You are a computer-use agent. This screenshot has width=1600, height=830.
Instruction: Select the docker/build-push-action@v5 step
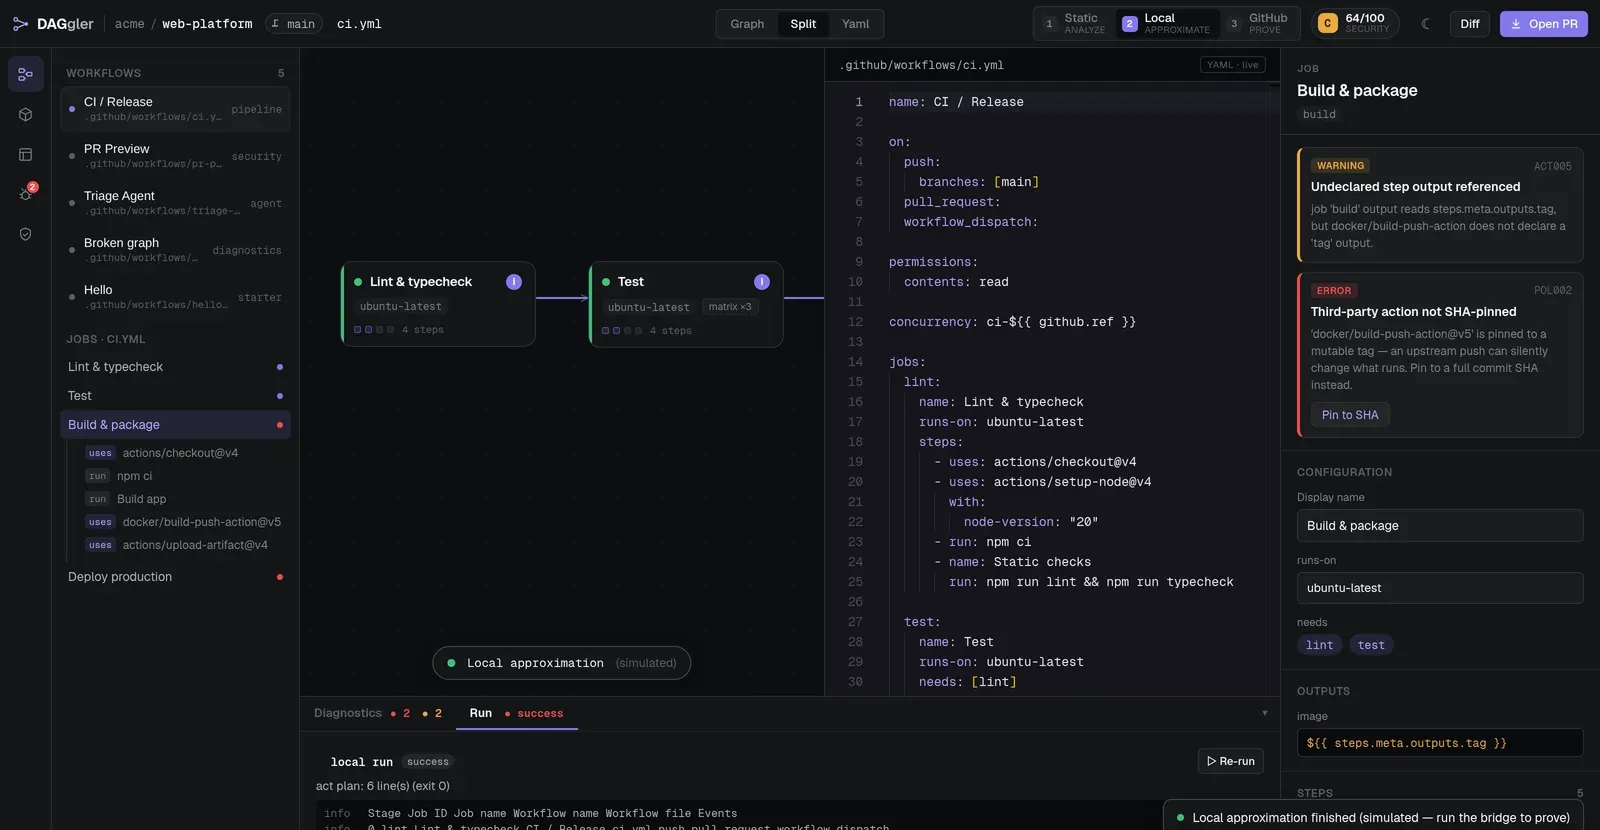tap(184, 522)
